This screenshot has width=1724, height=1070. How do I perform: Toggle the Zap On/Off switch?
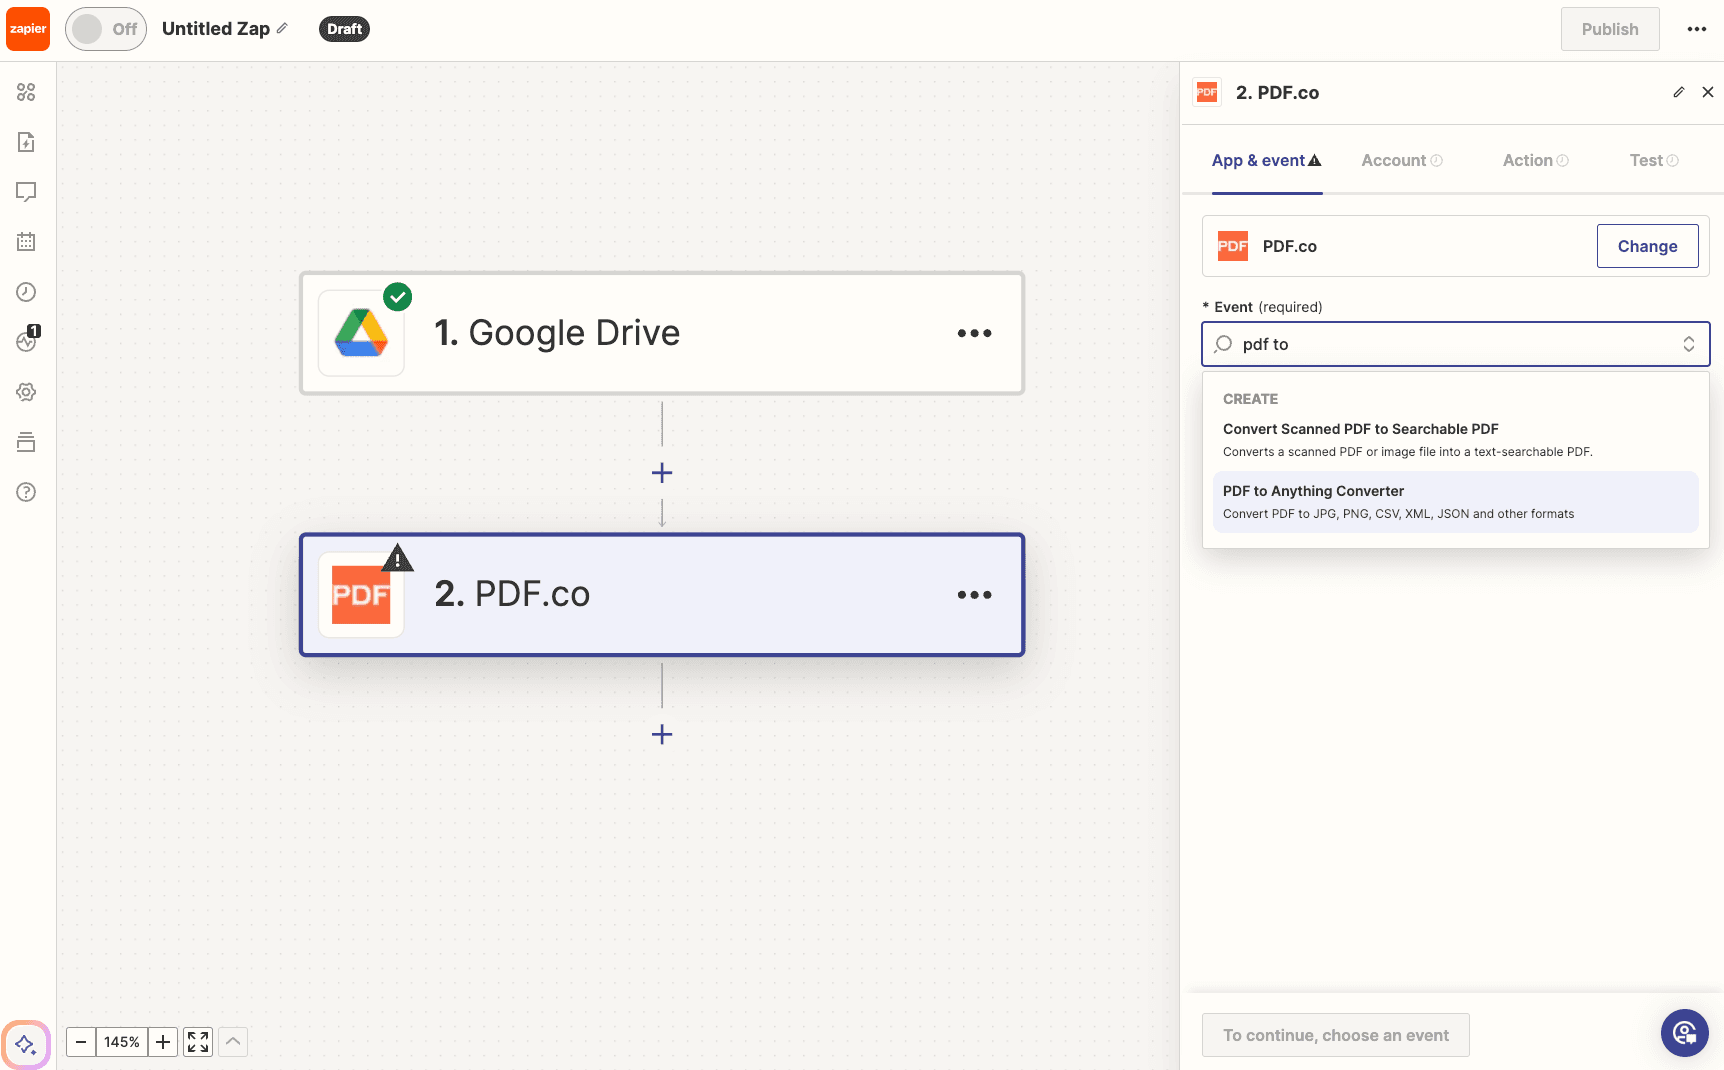(106, 29)
